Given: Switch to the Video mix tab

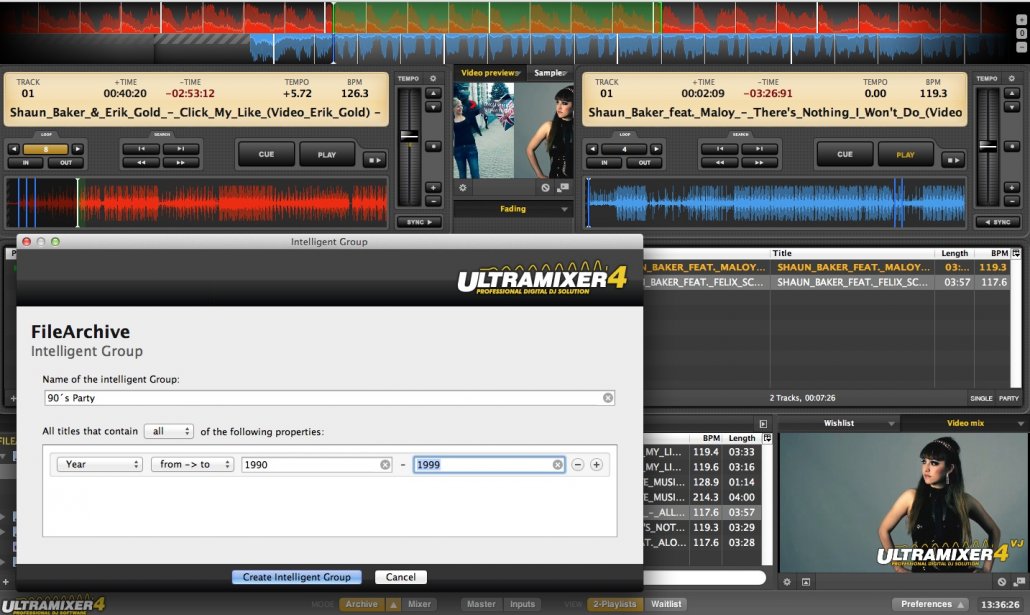Looking at the screenshot, I should tap(965, 423).
